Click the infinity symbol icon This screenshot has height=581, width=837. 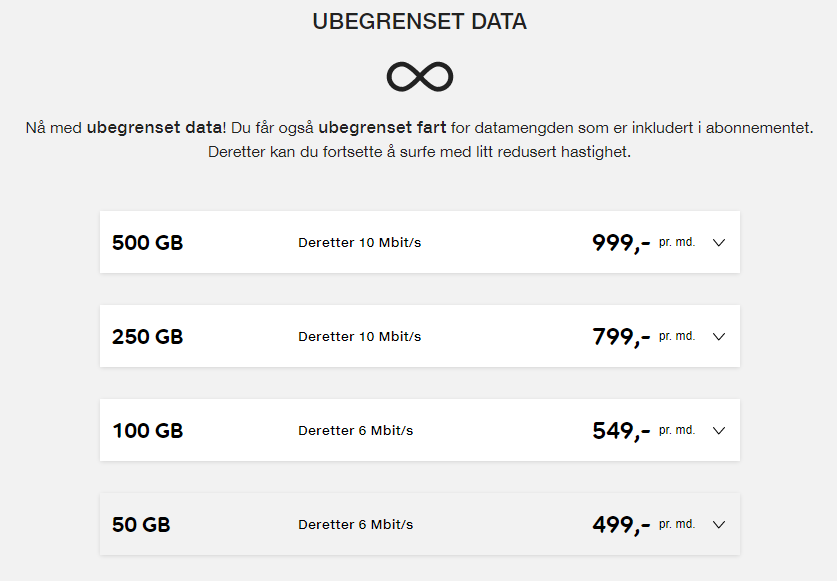(420, 76)
